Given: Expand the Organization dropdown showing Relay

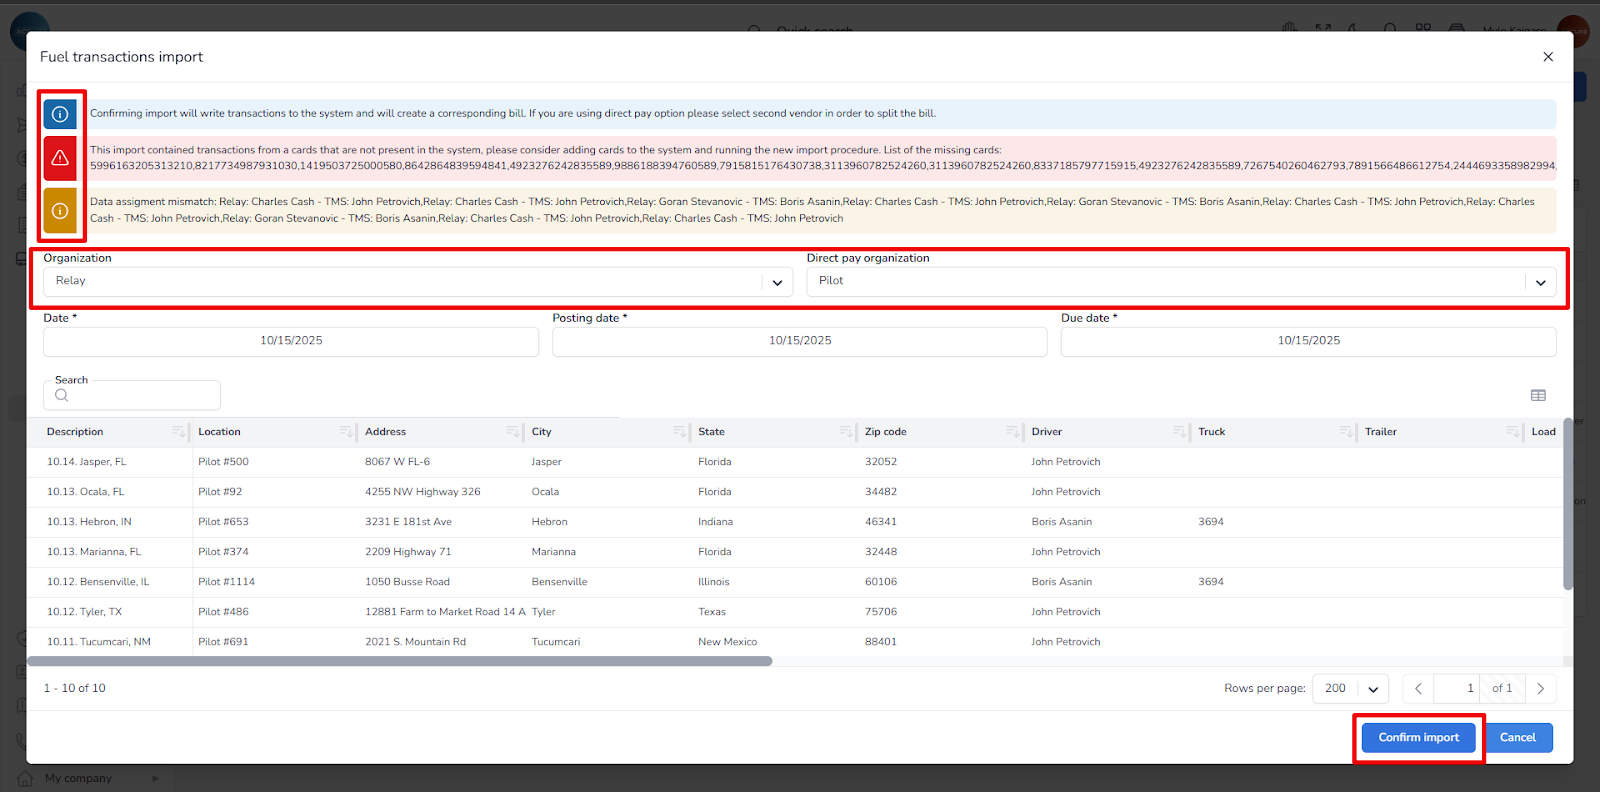Looking at the screenshot, I should 777,282.
